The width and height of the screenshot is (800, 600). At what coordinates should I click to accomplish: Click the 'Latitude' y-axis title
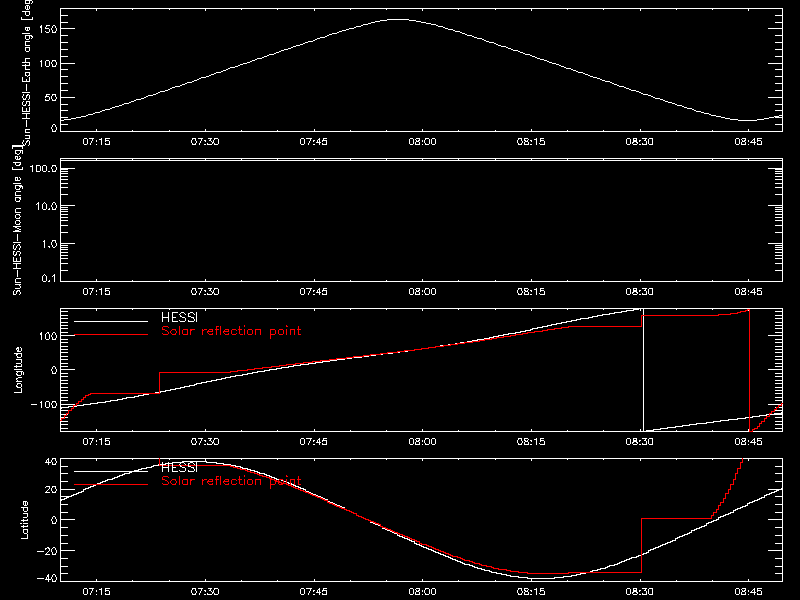24,520
